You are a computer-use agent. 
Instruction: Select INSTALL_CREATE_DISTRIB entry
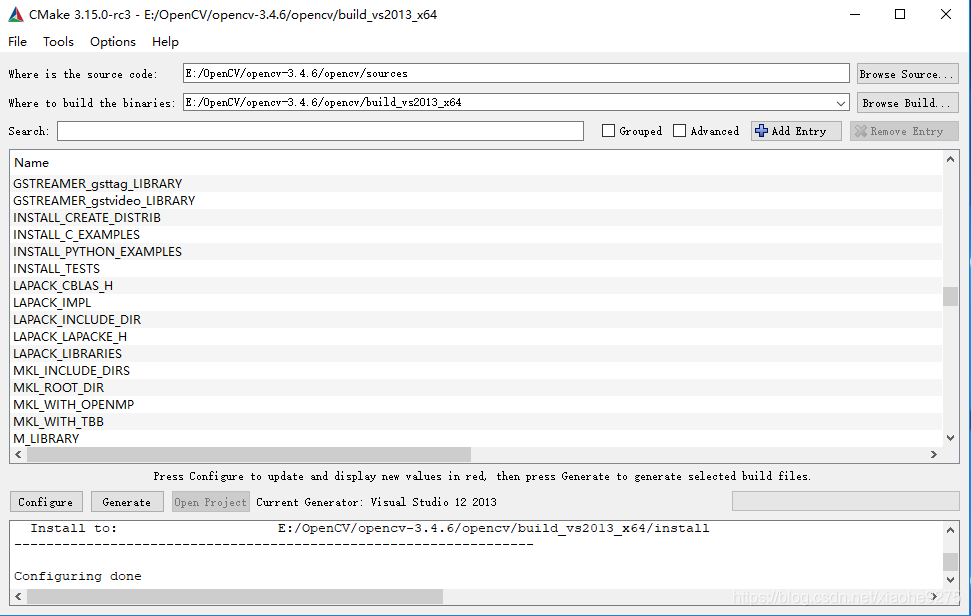click(x=477, y=218)
